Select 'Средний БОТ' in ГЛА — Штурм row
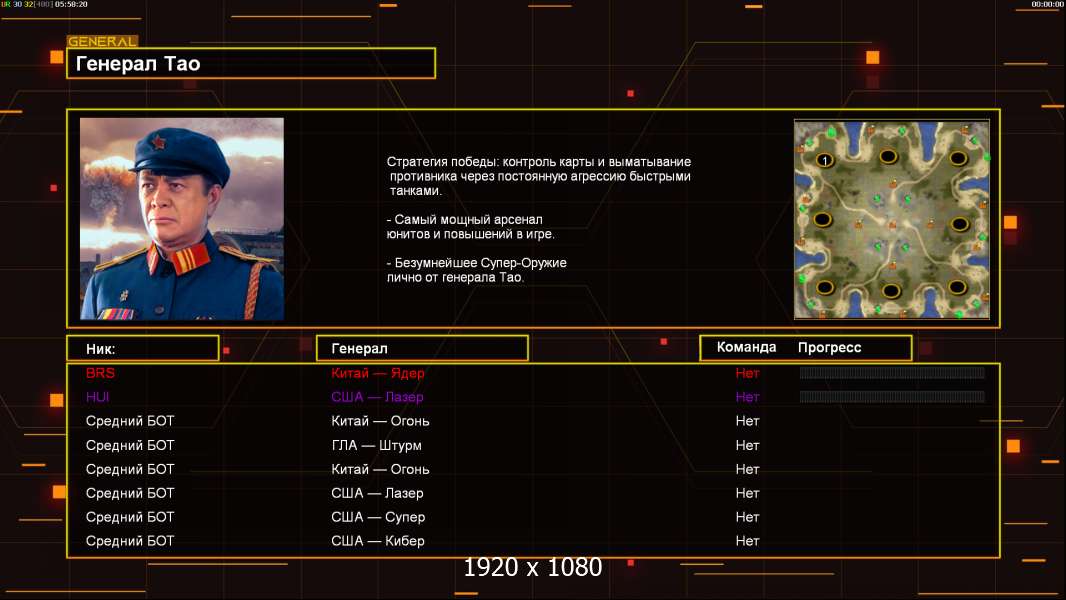 pyautogui.click(x=130, y=445)
